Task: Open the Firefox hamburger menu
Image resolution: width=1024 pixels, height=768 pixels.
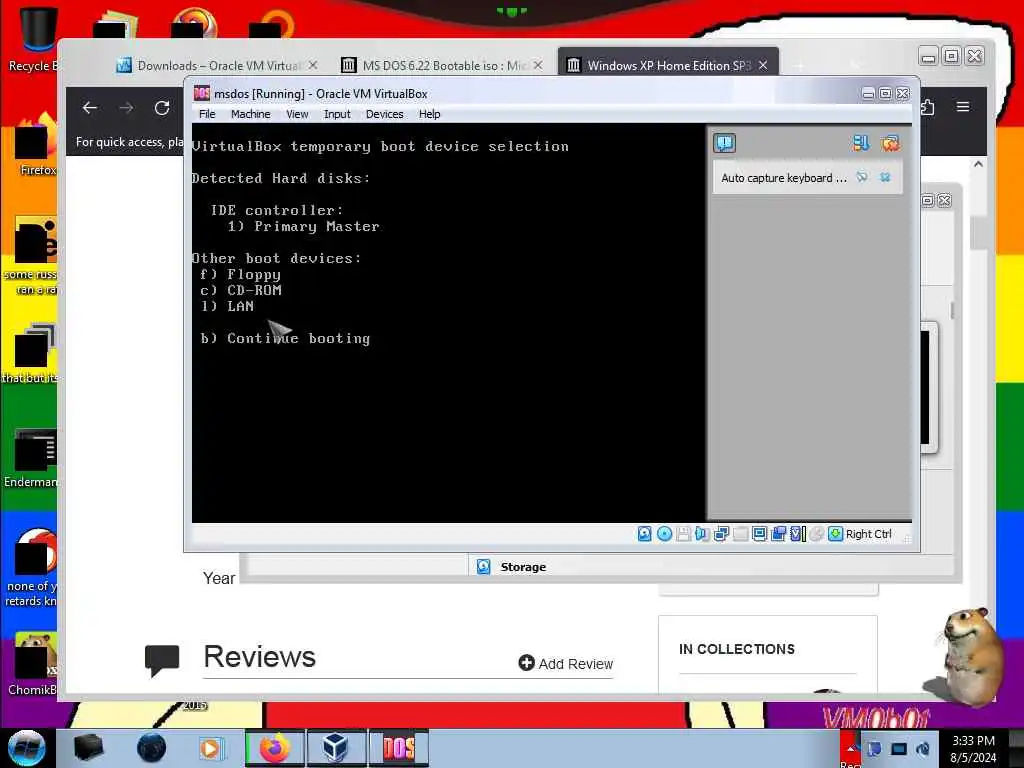Action: coord(963,106)
